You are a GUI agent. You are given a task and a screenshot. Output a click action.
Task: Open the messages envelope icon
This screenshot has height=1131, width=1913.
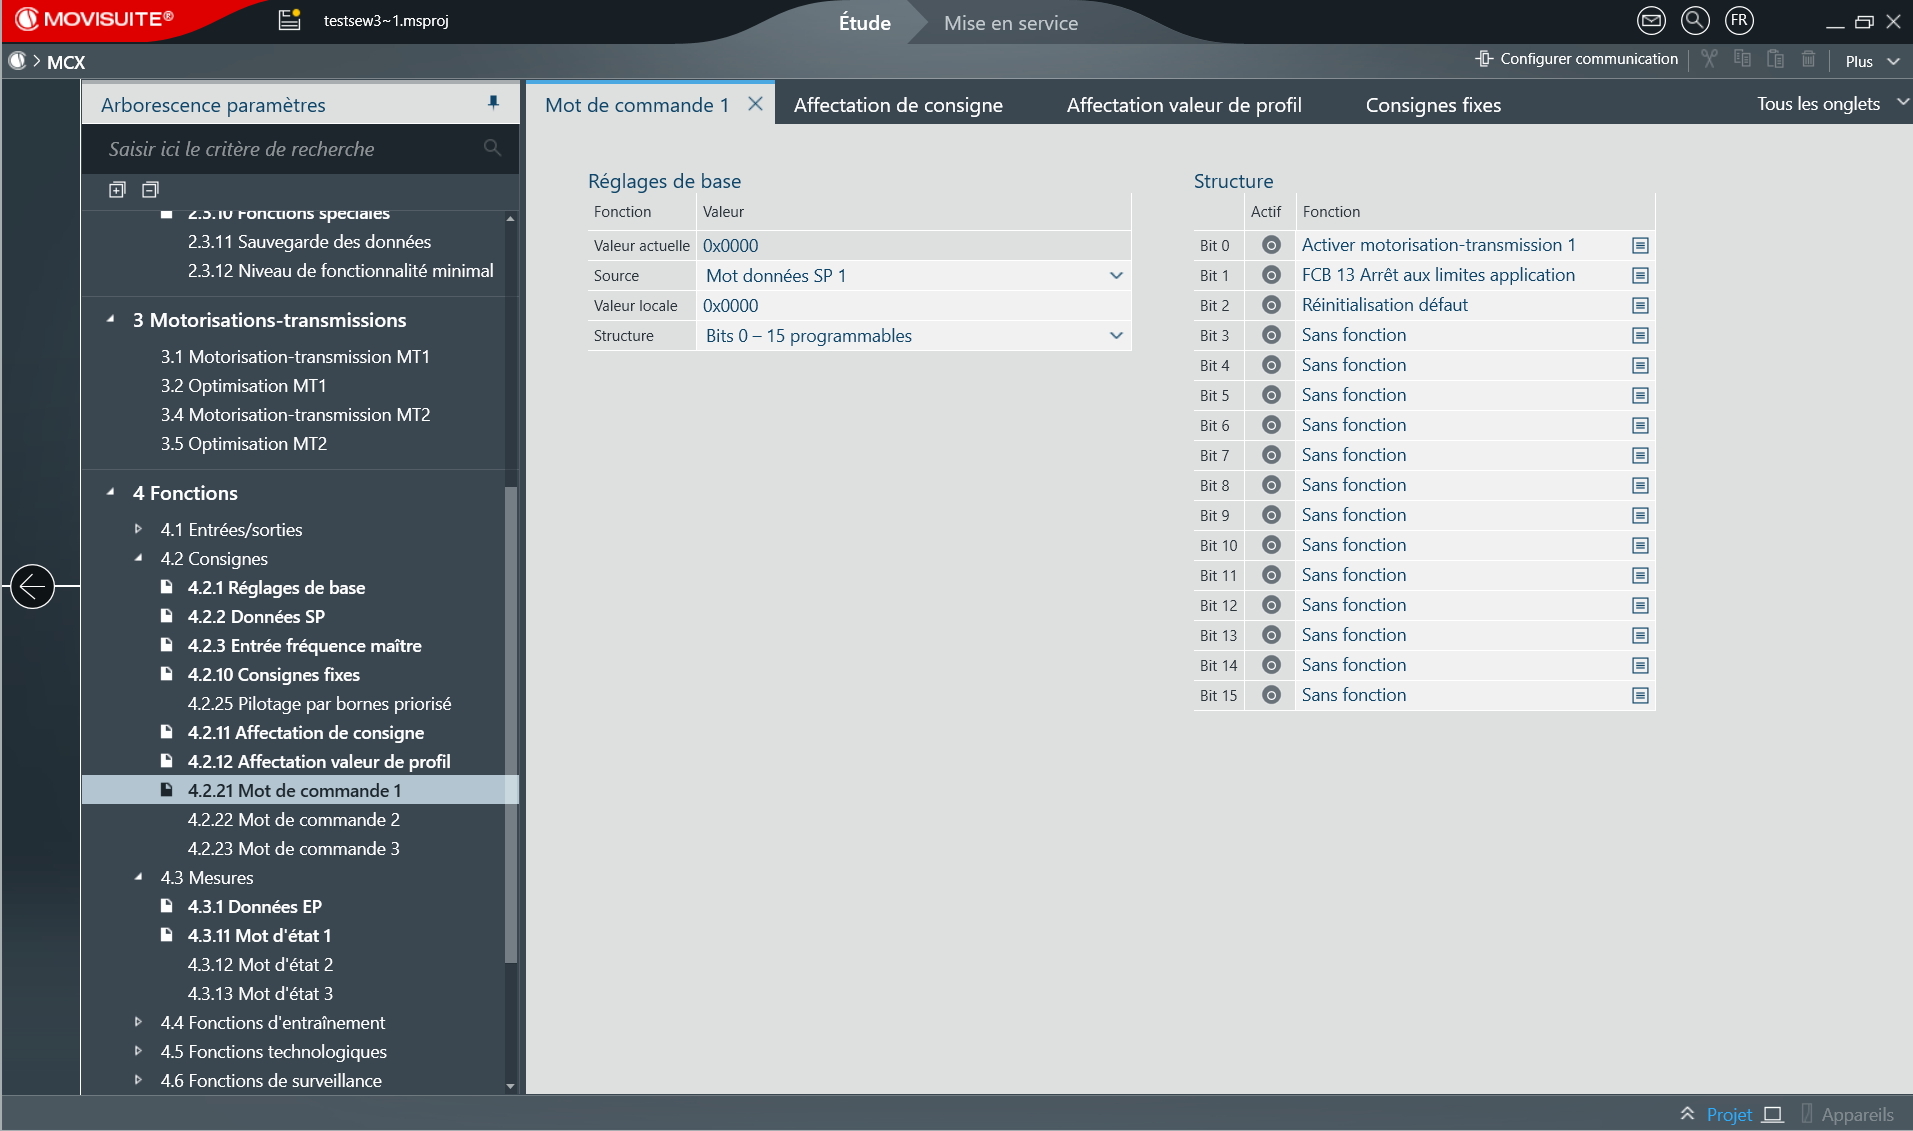click(x=1651, y=20)
